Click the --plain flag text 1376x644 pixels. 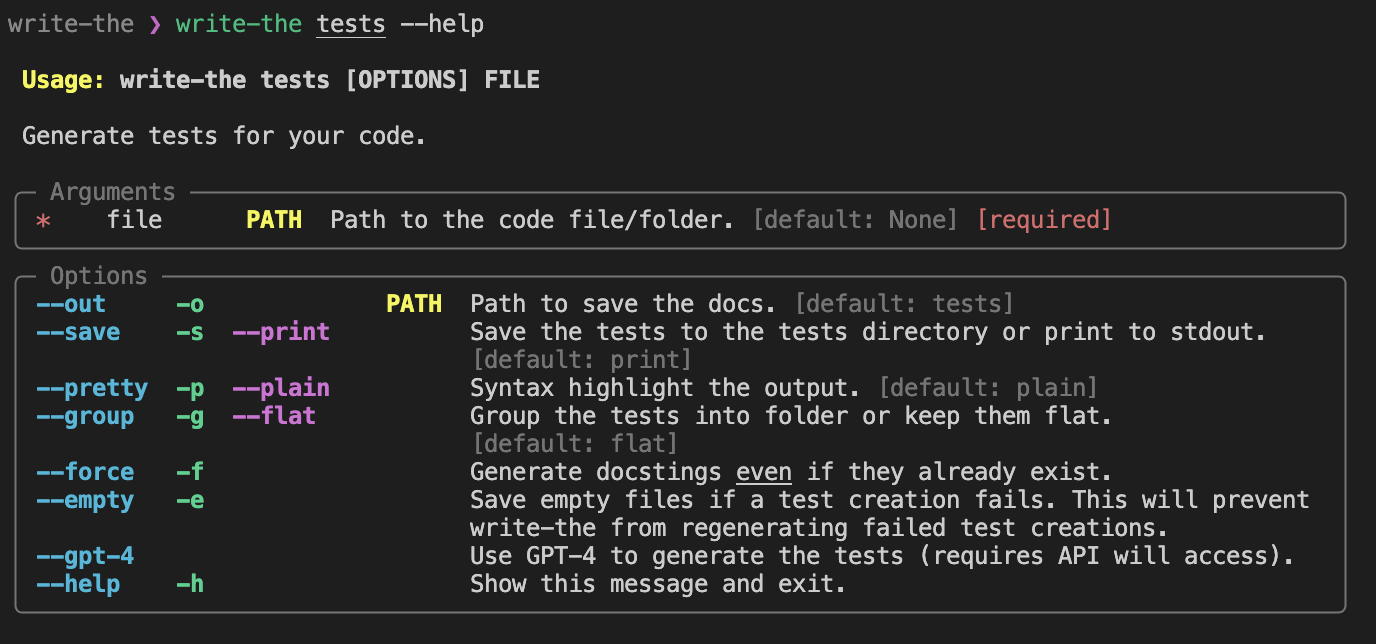click(x=281, y=388)
